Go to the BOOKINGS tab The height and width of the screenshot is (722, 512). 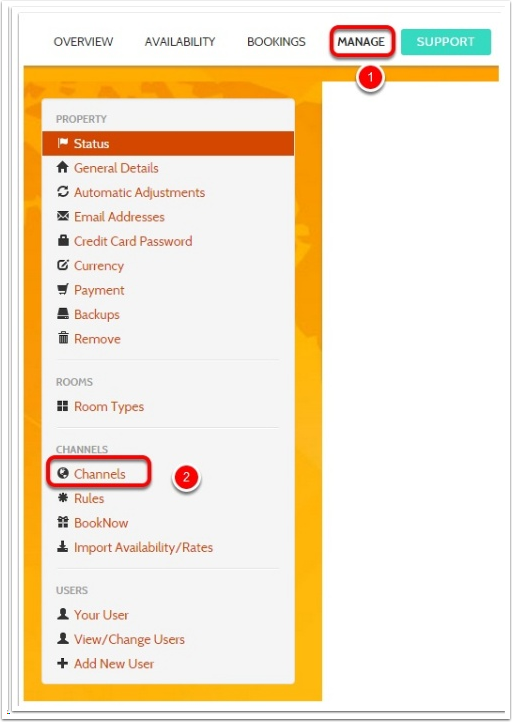click(x=276, y=42)
